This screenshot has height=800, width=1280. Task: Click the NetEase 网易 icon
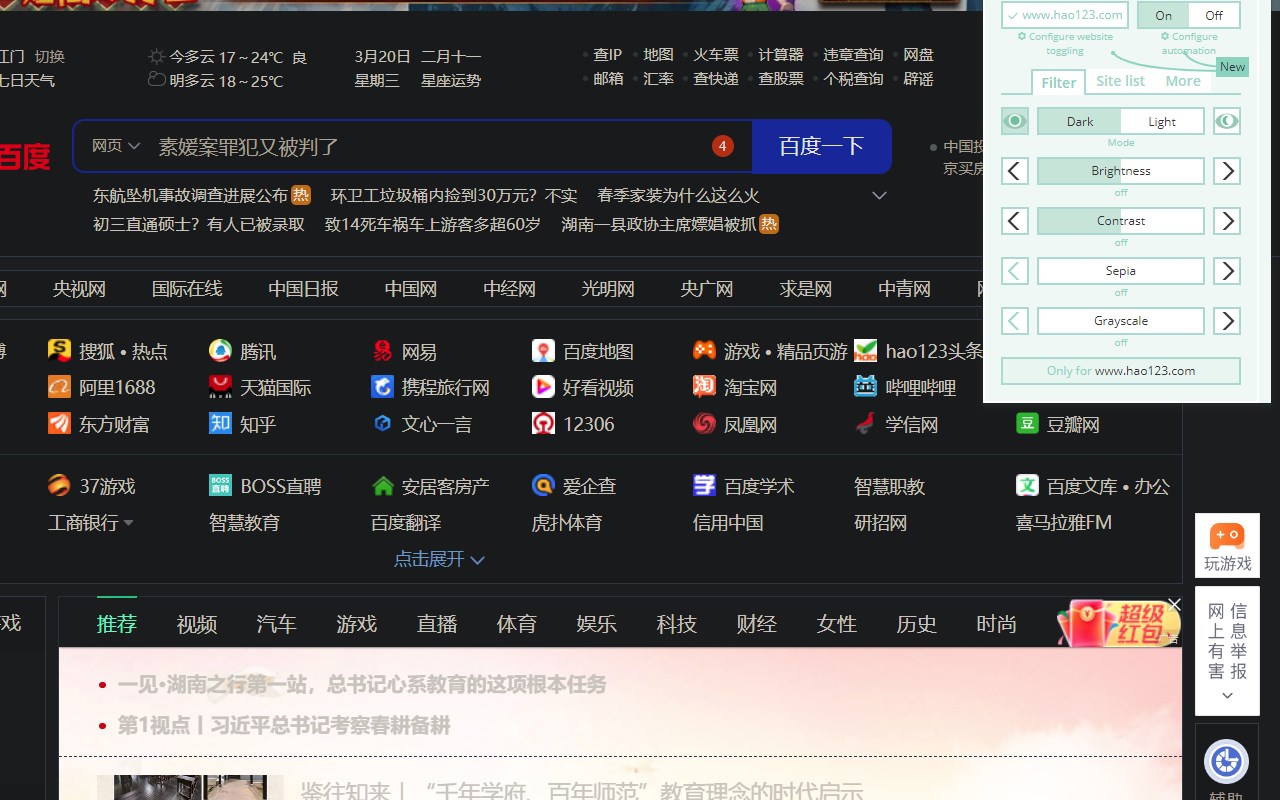[x=382, y=350]
